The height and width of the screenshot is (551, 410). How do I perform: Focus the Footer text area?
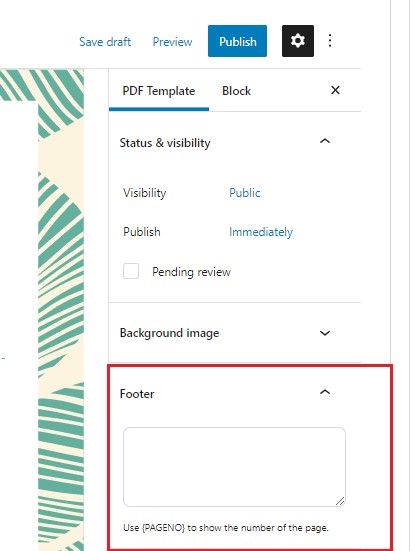pos(234,467)
